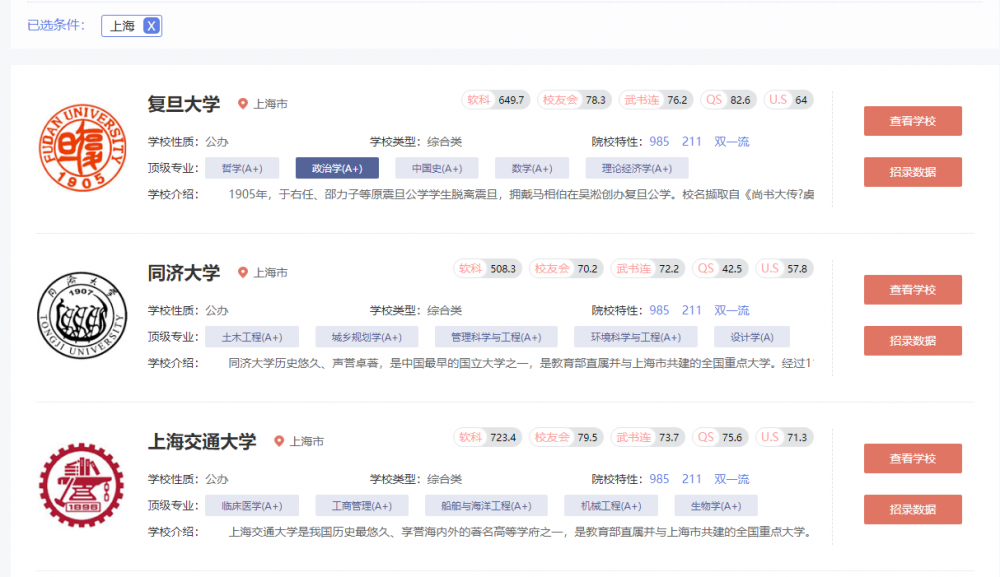Select the 土木工程(A+) major tag
This screenshot has height=577, width=1000.
252,337
